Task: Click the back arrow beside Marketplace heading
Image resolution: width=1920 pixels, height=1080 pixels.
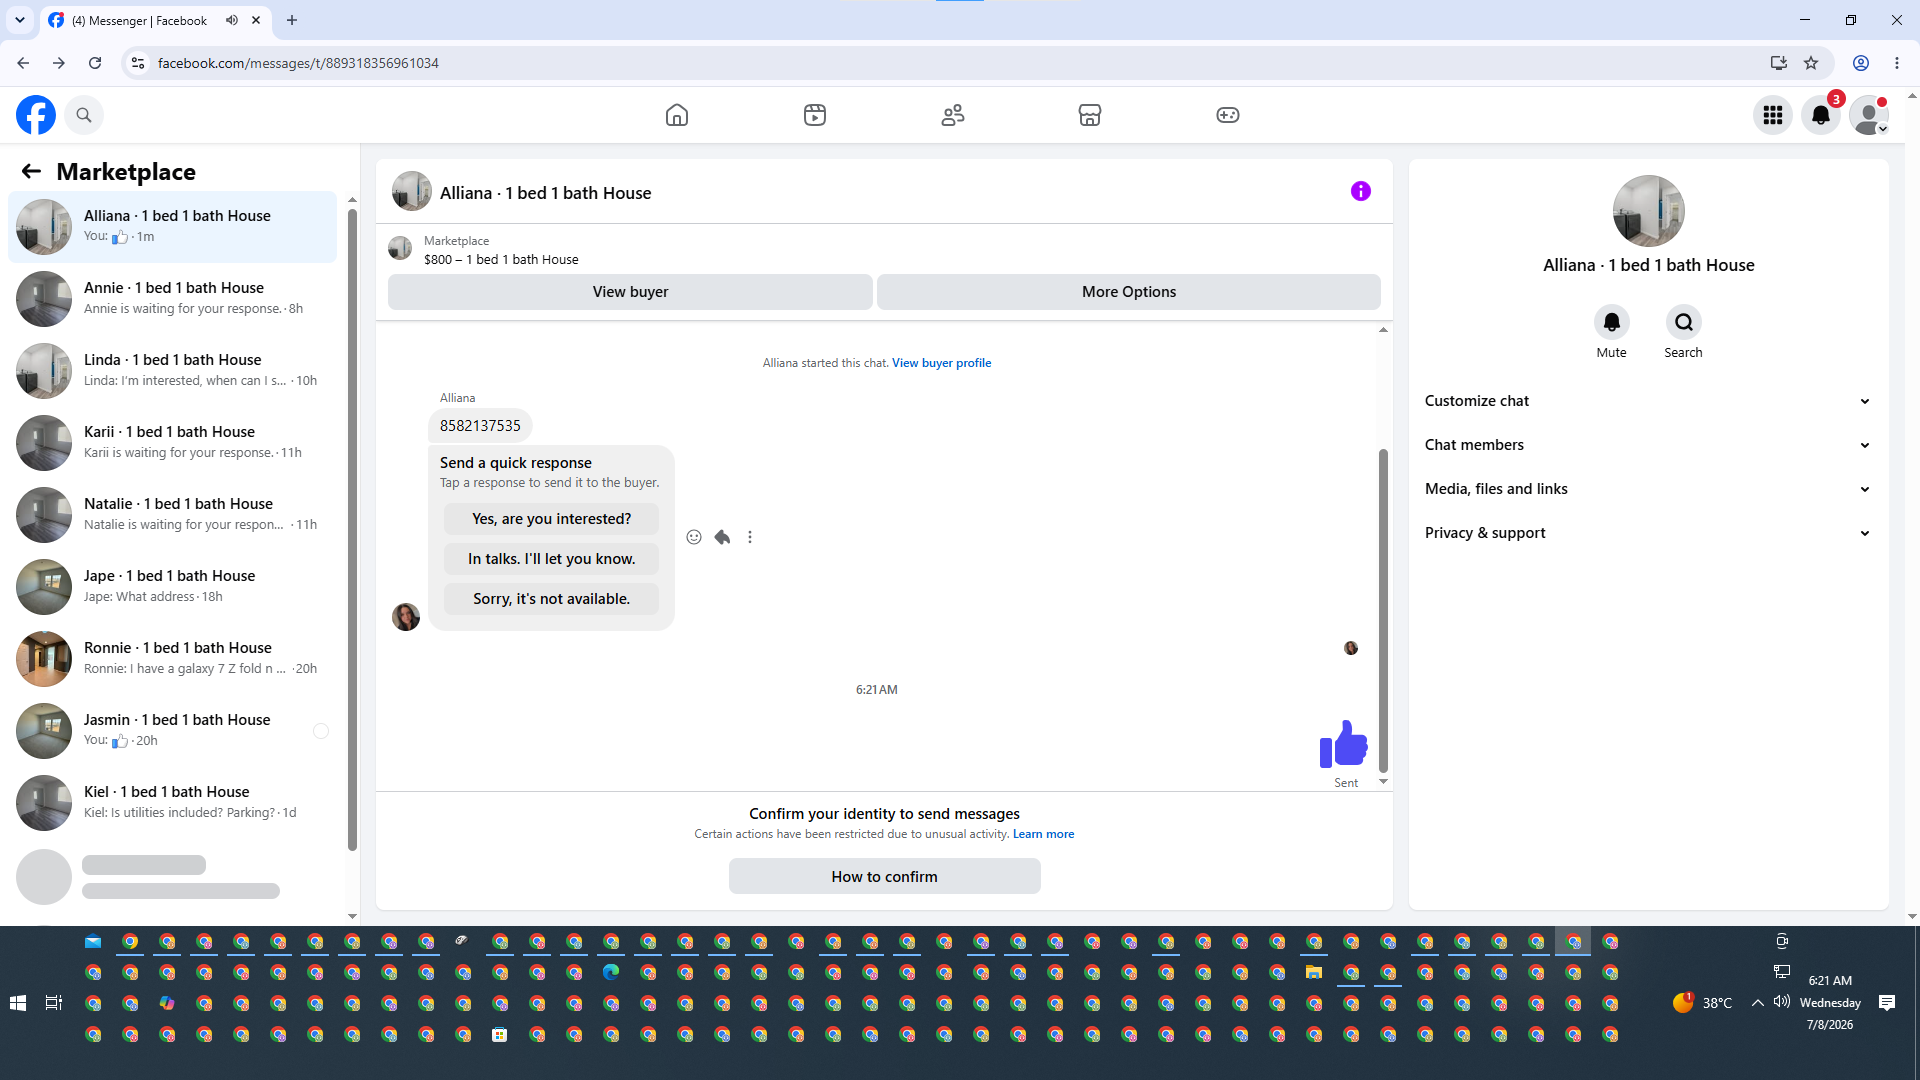Action: pos(31,171)
